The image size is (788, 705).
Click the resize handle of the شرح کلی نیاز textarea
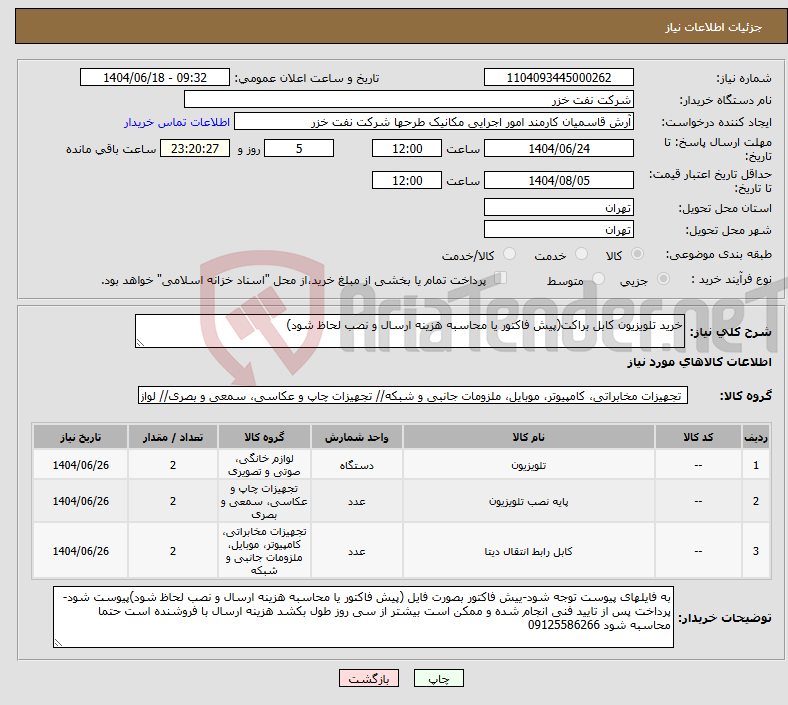[140, 343]
